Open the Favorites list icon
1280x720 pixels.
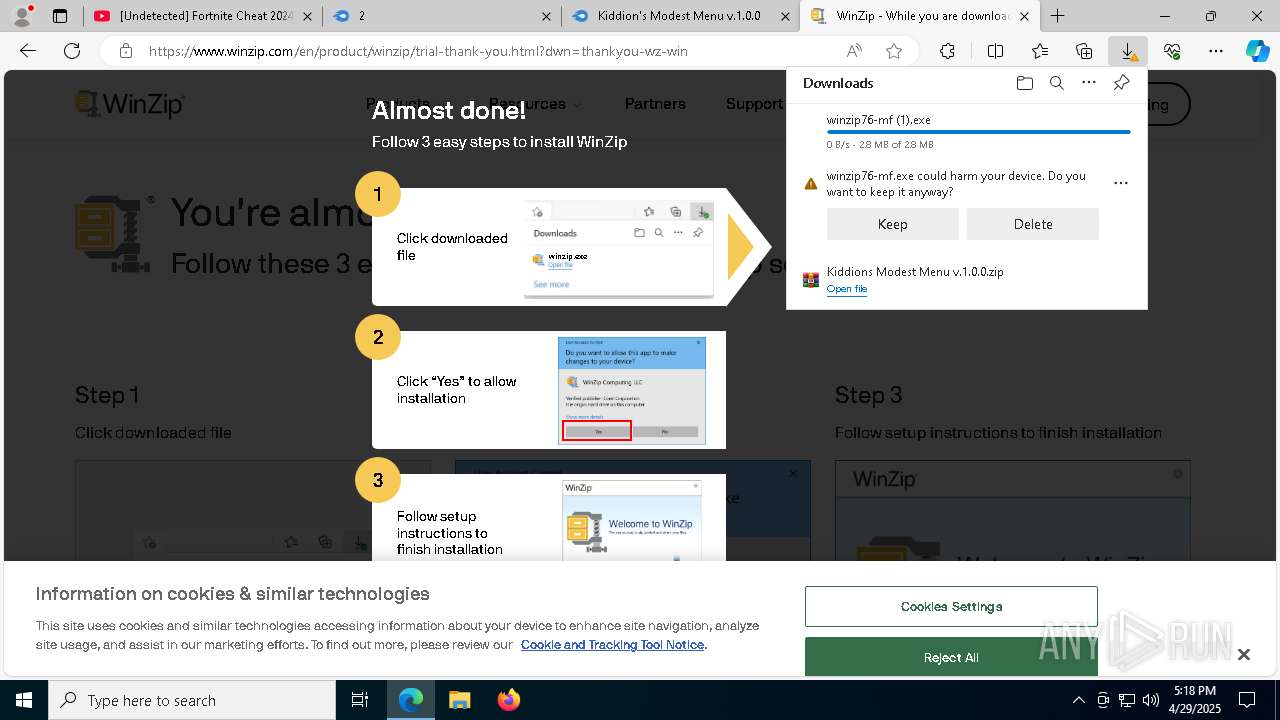1040,51
